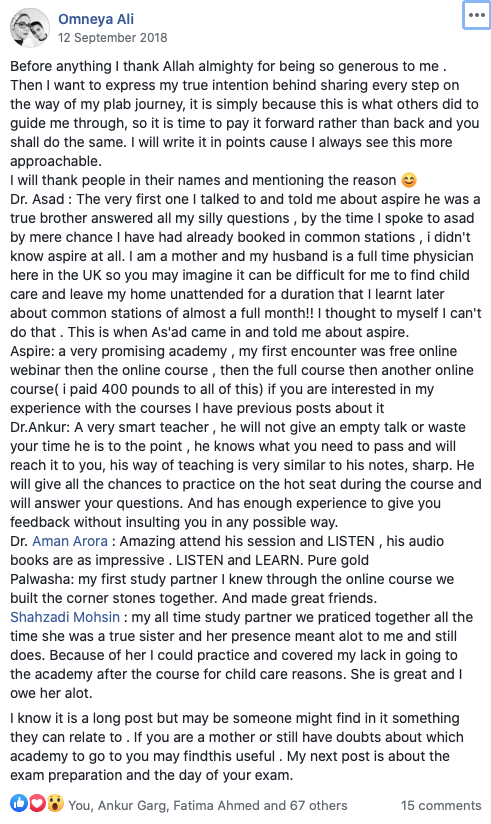Click the red heart Love reaction icon

36,804
